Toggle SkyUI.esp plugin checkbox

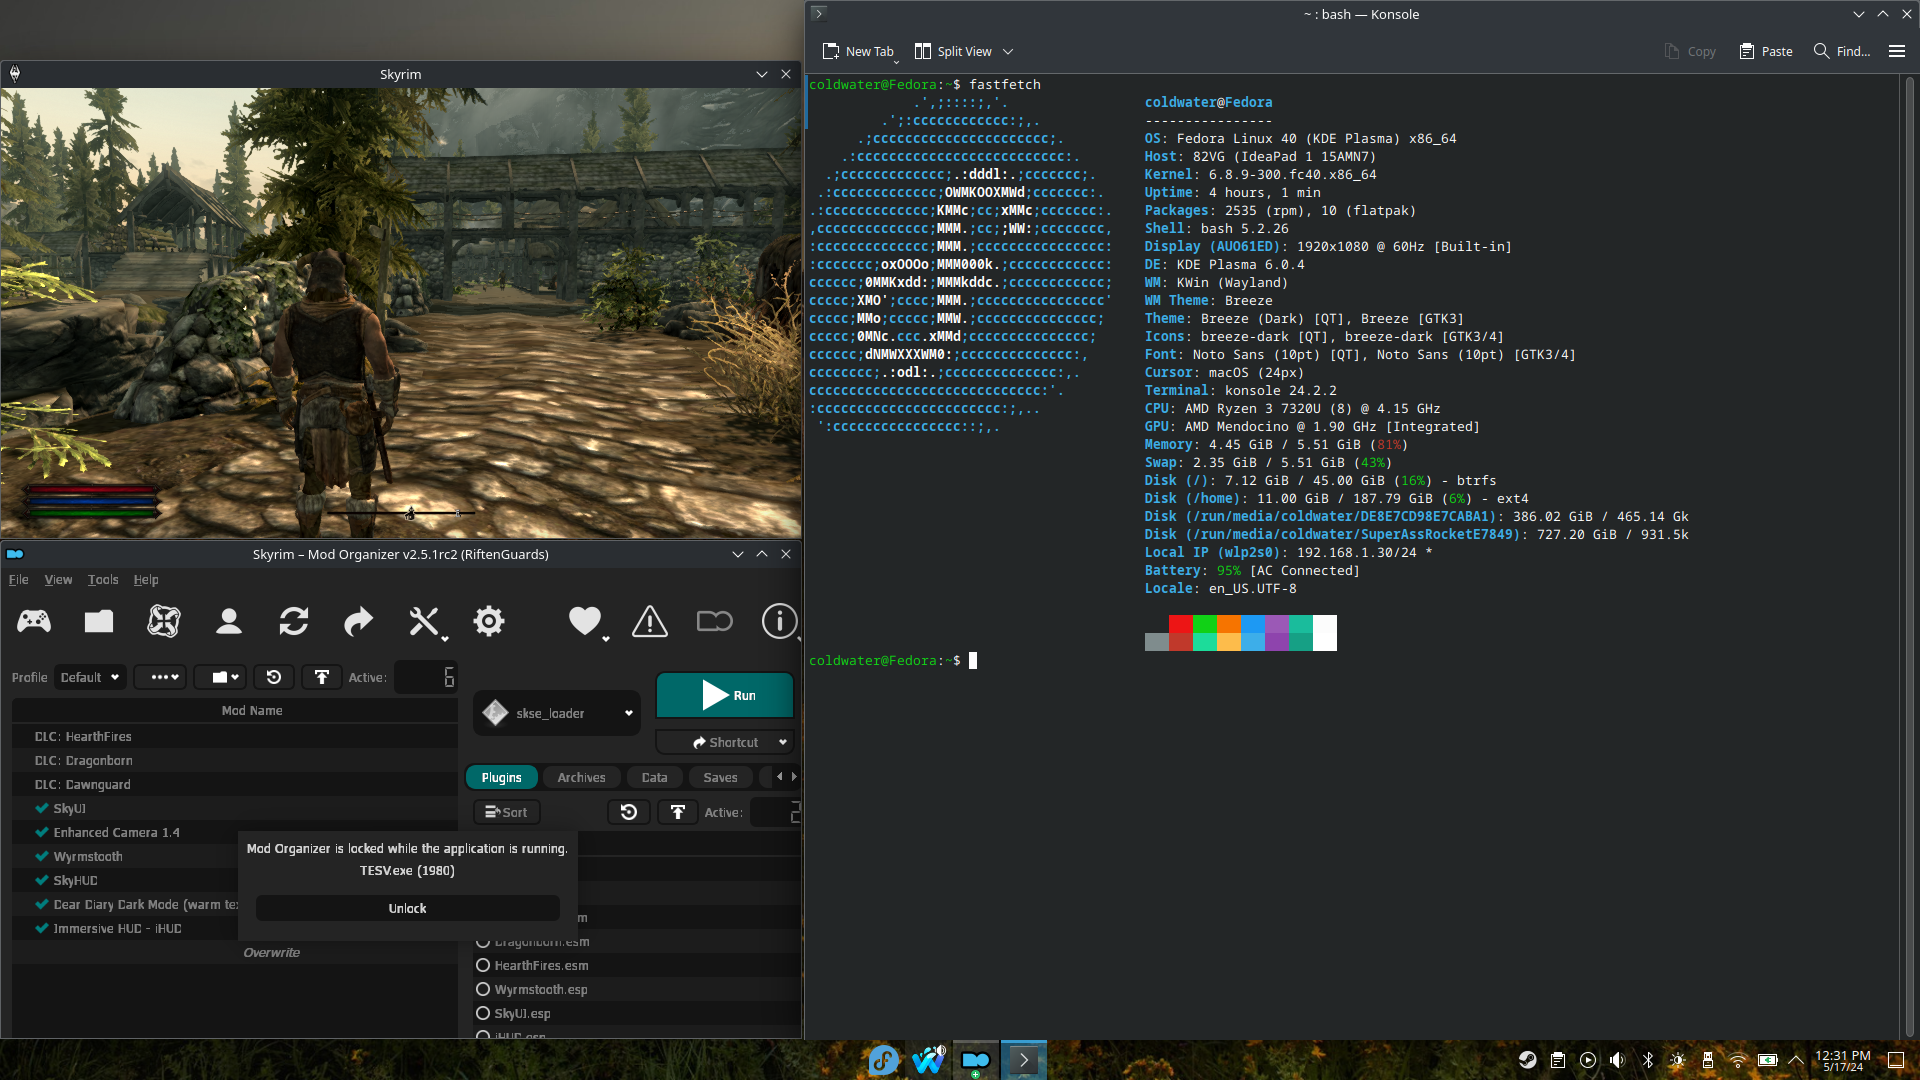pyautogui.click(x=483, y=1013)
